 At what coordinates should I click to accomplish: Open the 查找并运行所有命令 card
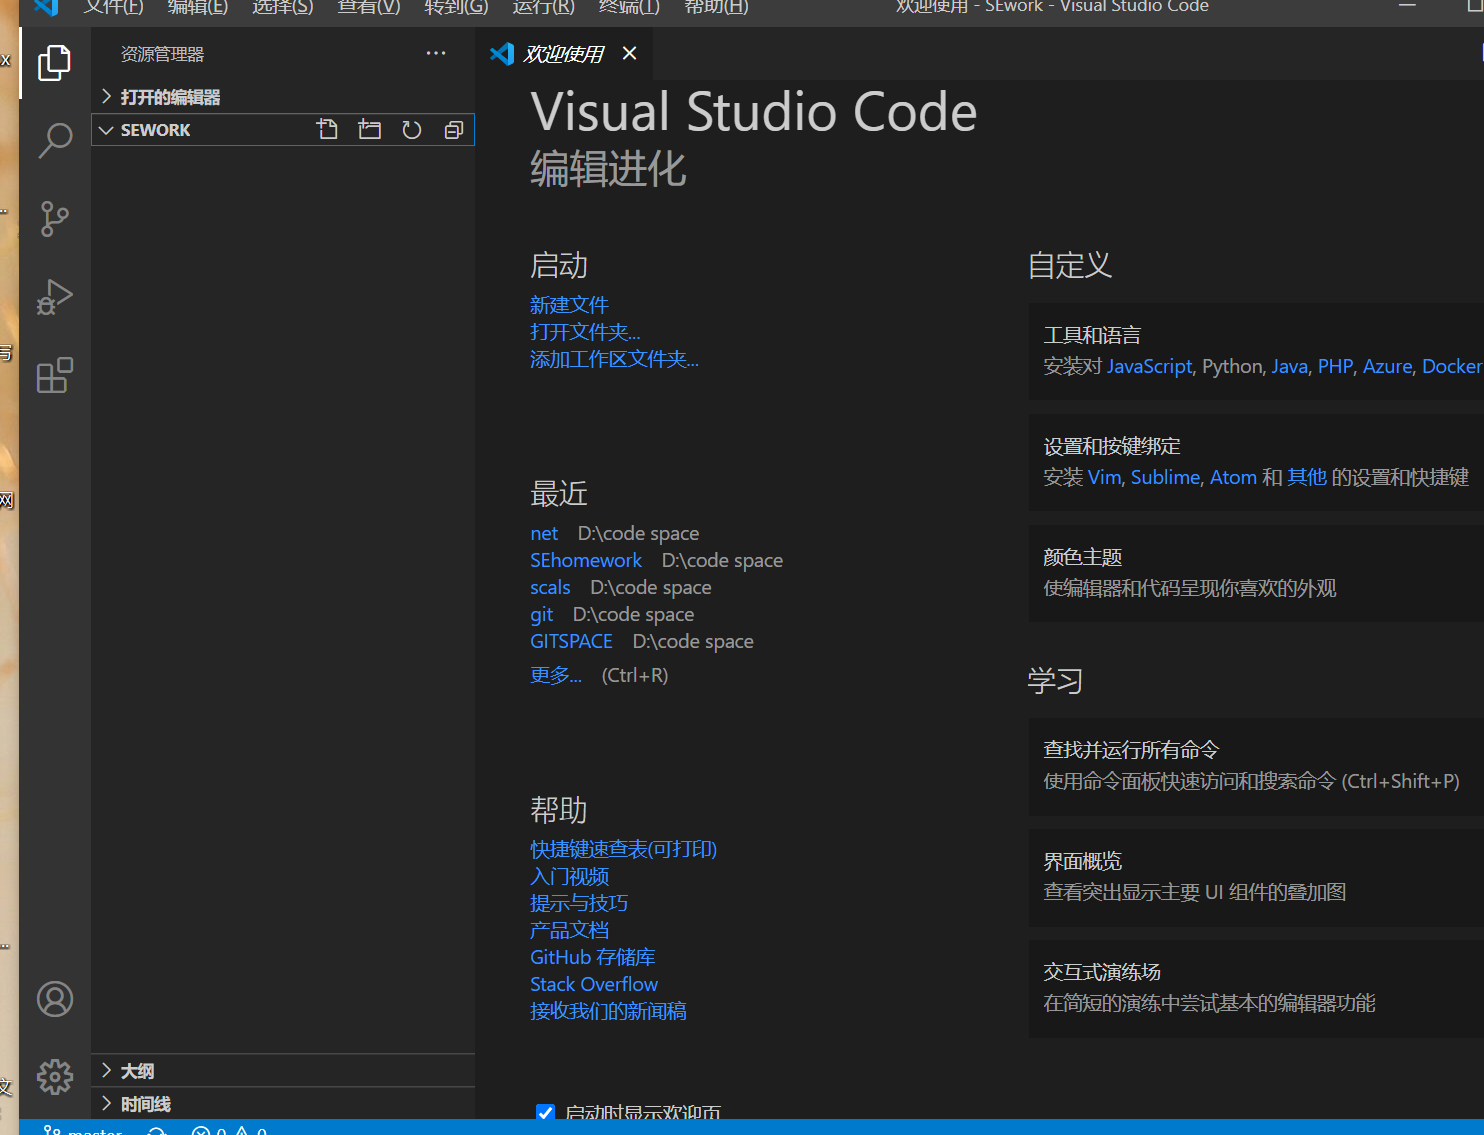(x=1256, y=766)
